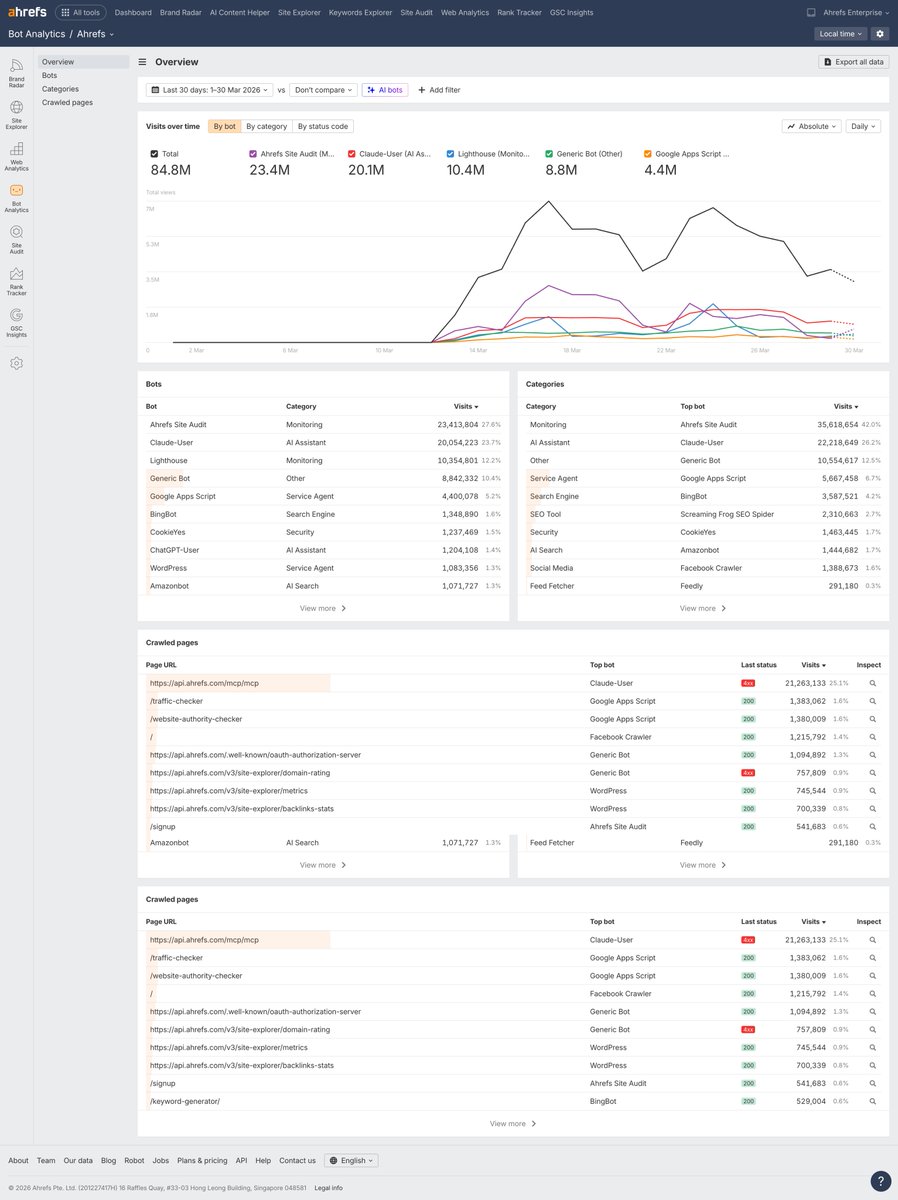
Task: Open the Local time dropdown
Action: point(840,34)
